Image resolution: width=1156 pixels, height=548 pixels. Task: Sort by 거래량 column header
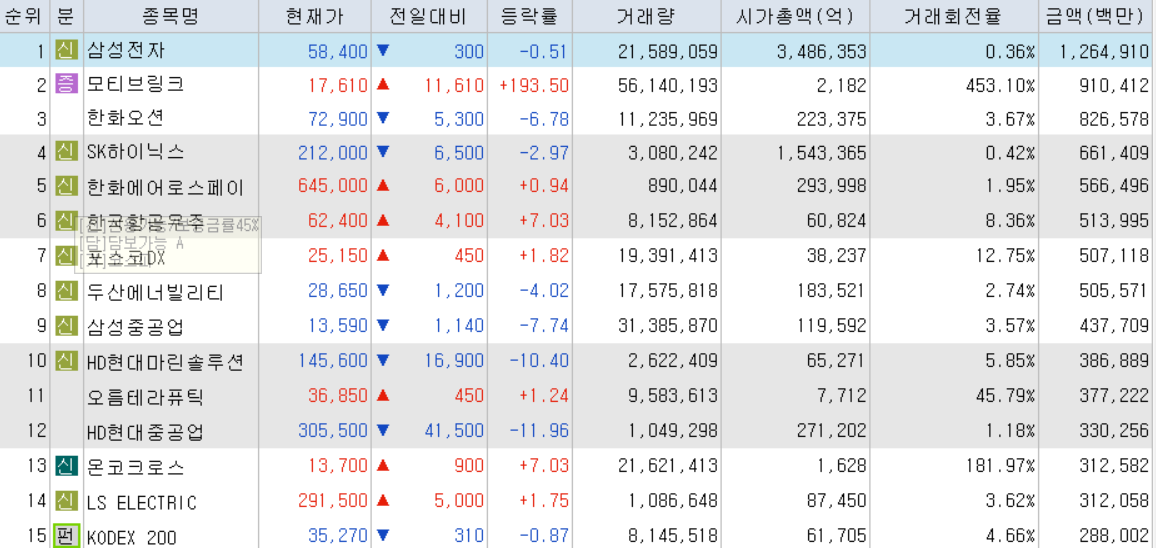coord(647,16)
